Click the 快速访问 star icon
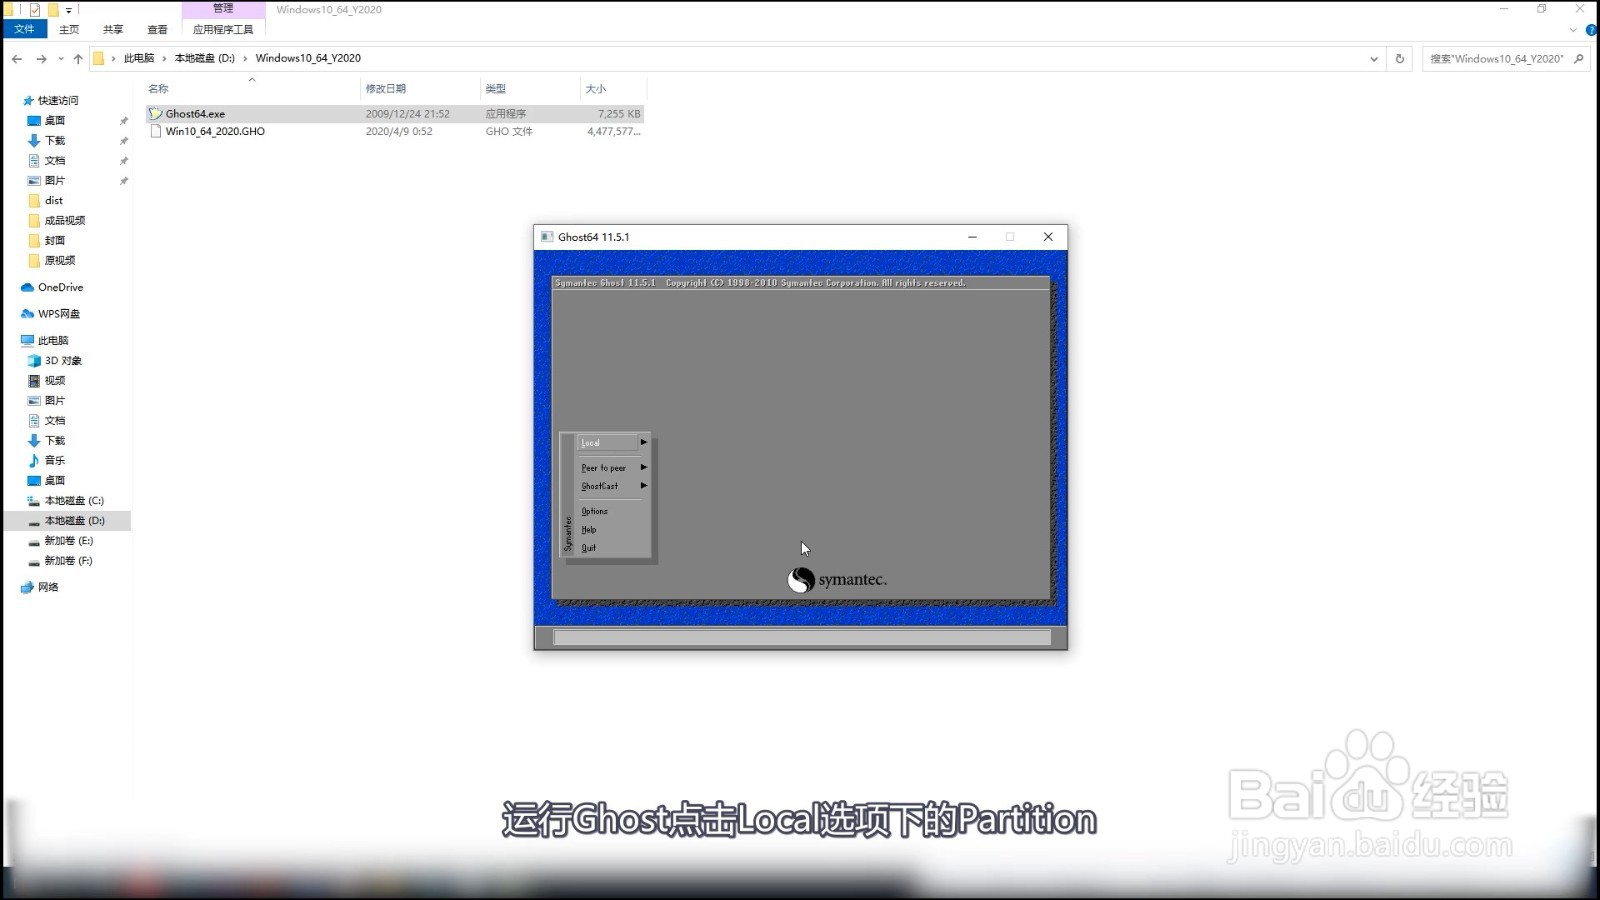 click(28, 100)
